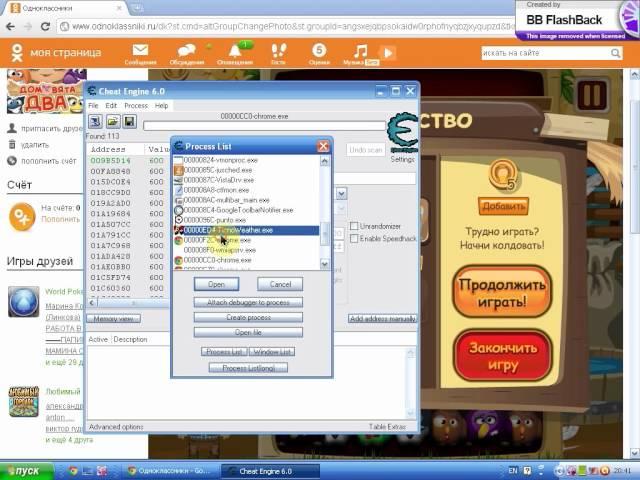The image size is (640, 480).
Task: Select the GoogleToolbarNotifier.exe process row
Action: click(246, 210)
